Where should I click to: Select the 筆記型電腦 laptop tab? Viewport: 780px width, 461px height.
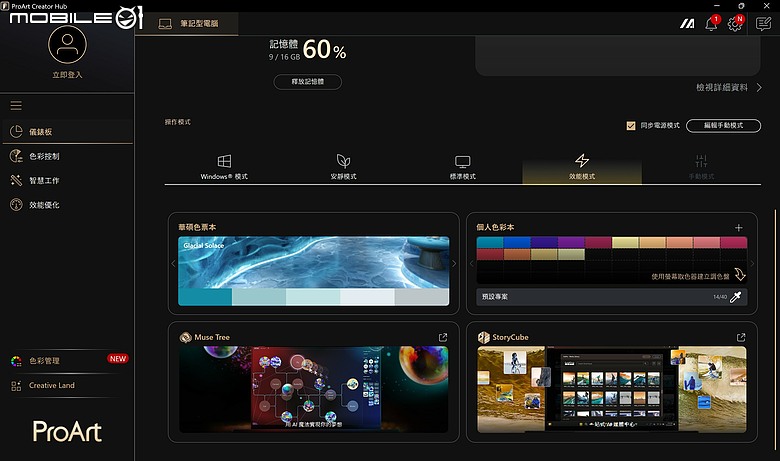click(x=189, y=23)
